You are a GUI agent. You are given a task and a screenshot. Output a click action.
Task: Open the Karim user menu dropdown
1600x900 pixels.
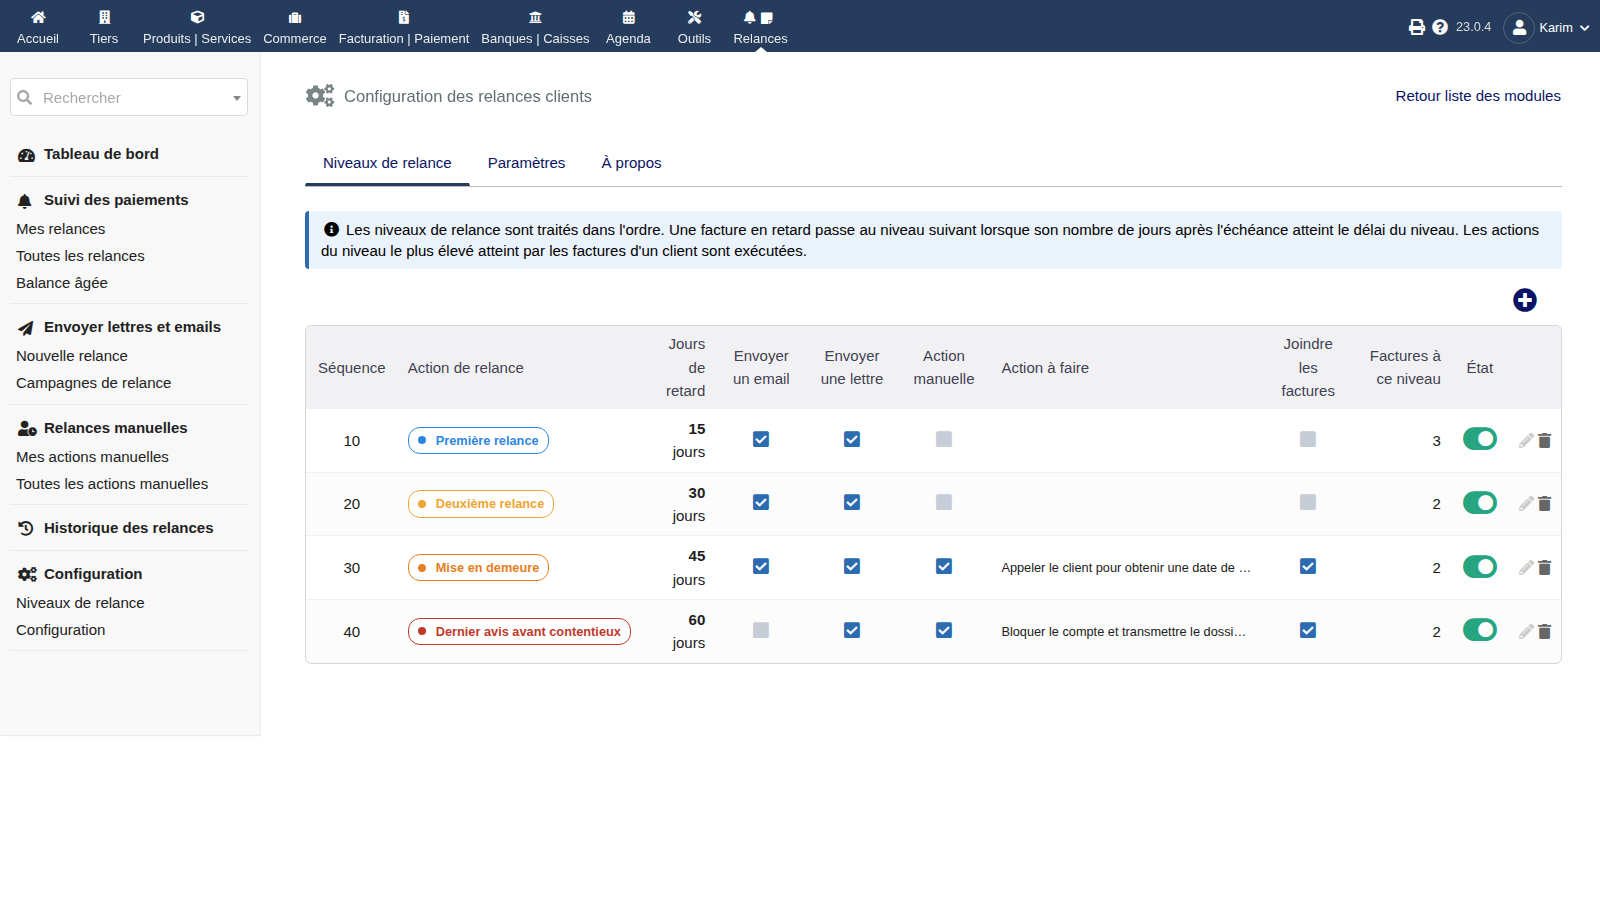1547,27
